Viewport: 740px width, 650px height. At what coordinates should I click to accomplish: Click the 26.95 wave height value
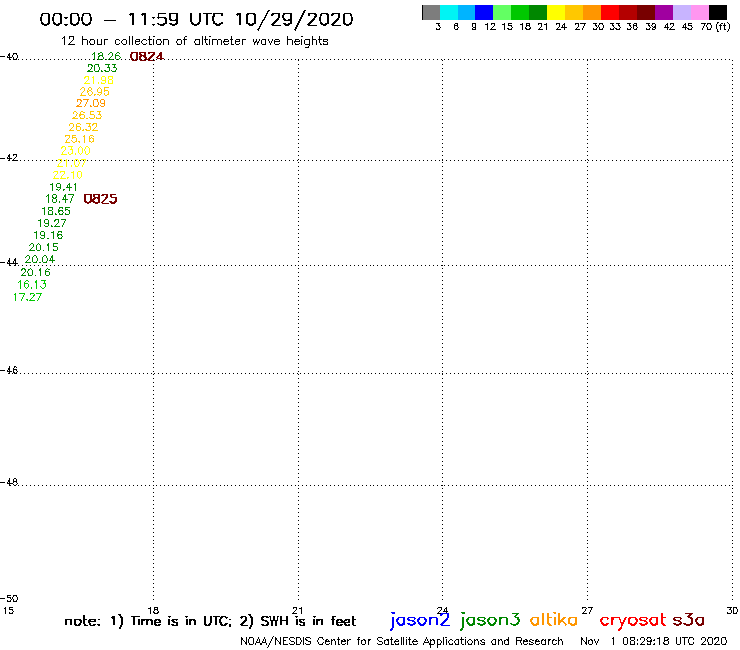point(94,92)
